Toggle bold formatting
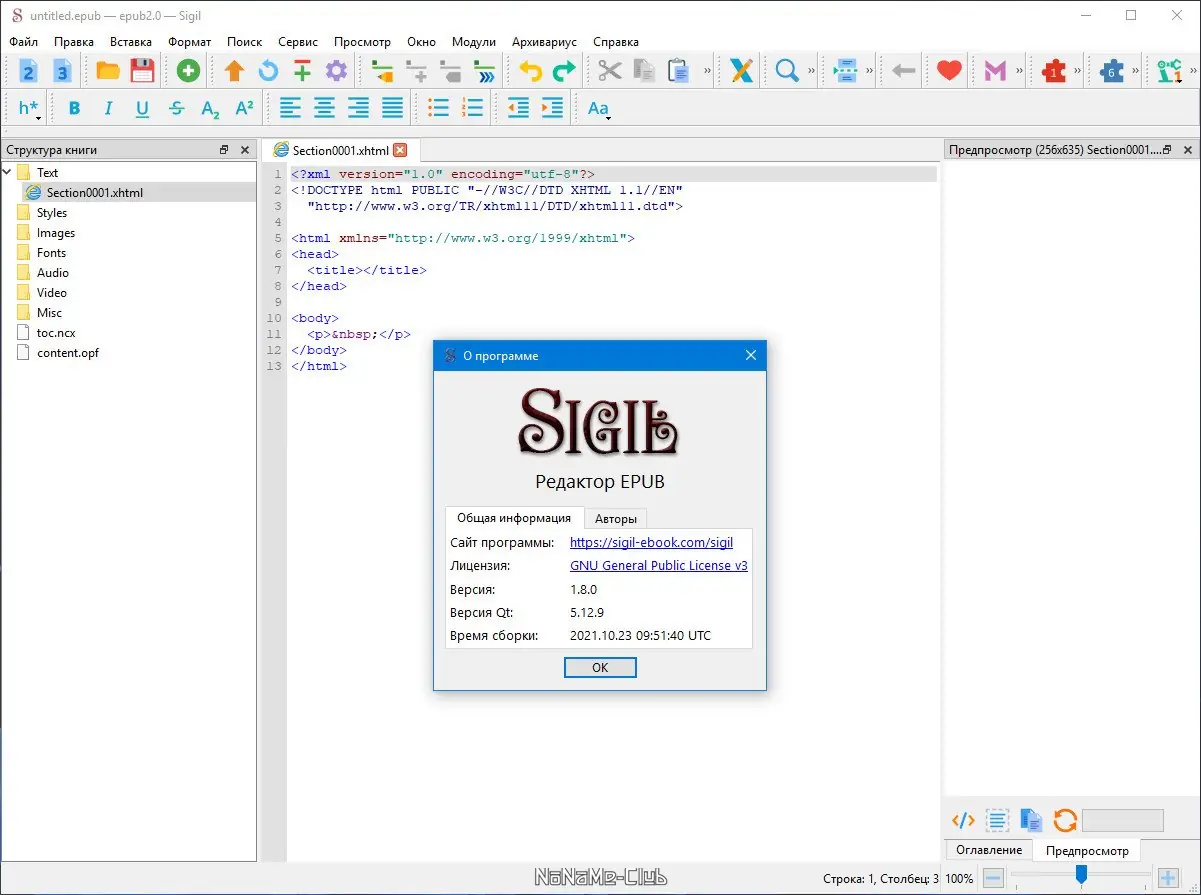This screenshot has height=895, width=1201. tap(74, 108)
